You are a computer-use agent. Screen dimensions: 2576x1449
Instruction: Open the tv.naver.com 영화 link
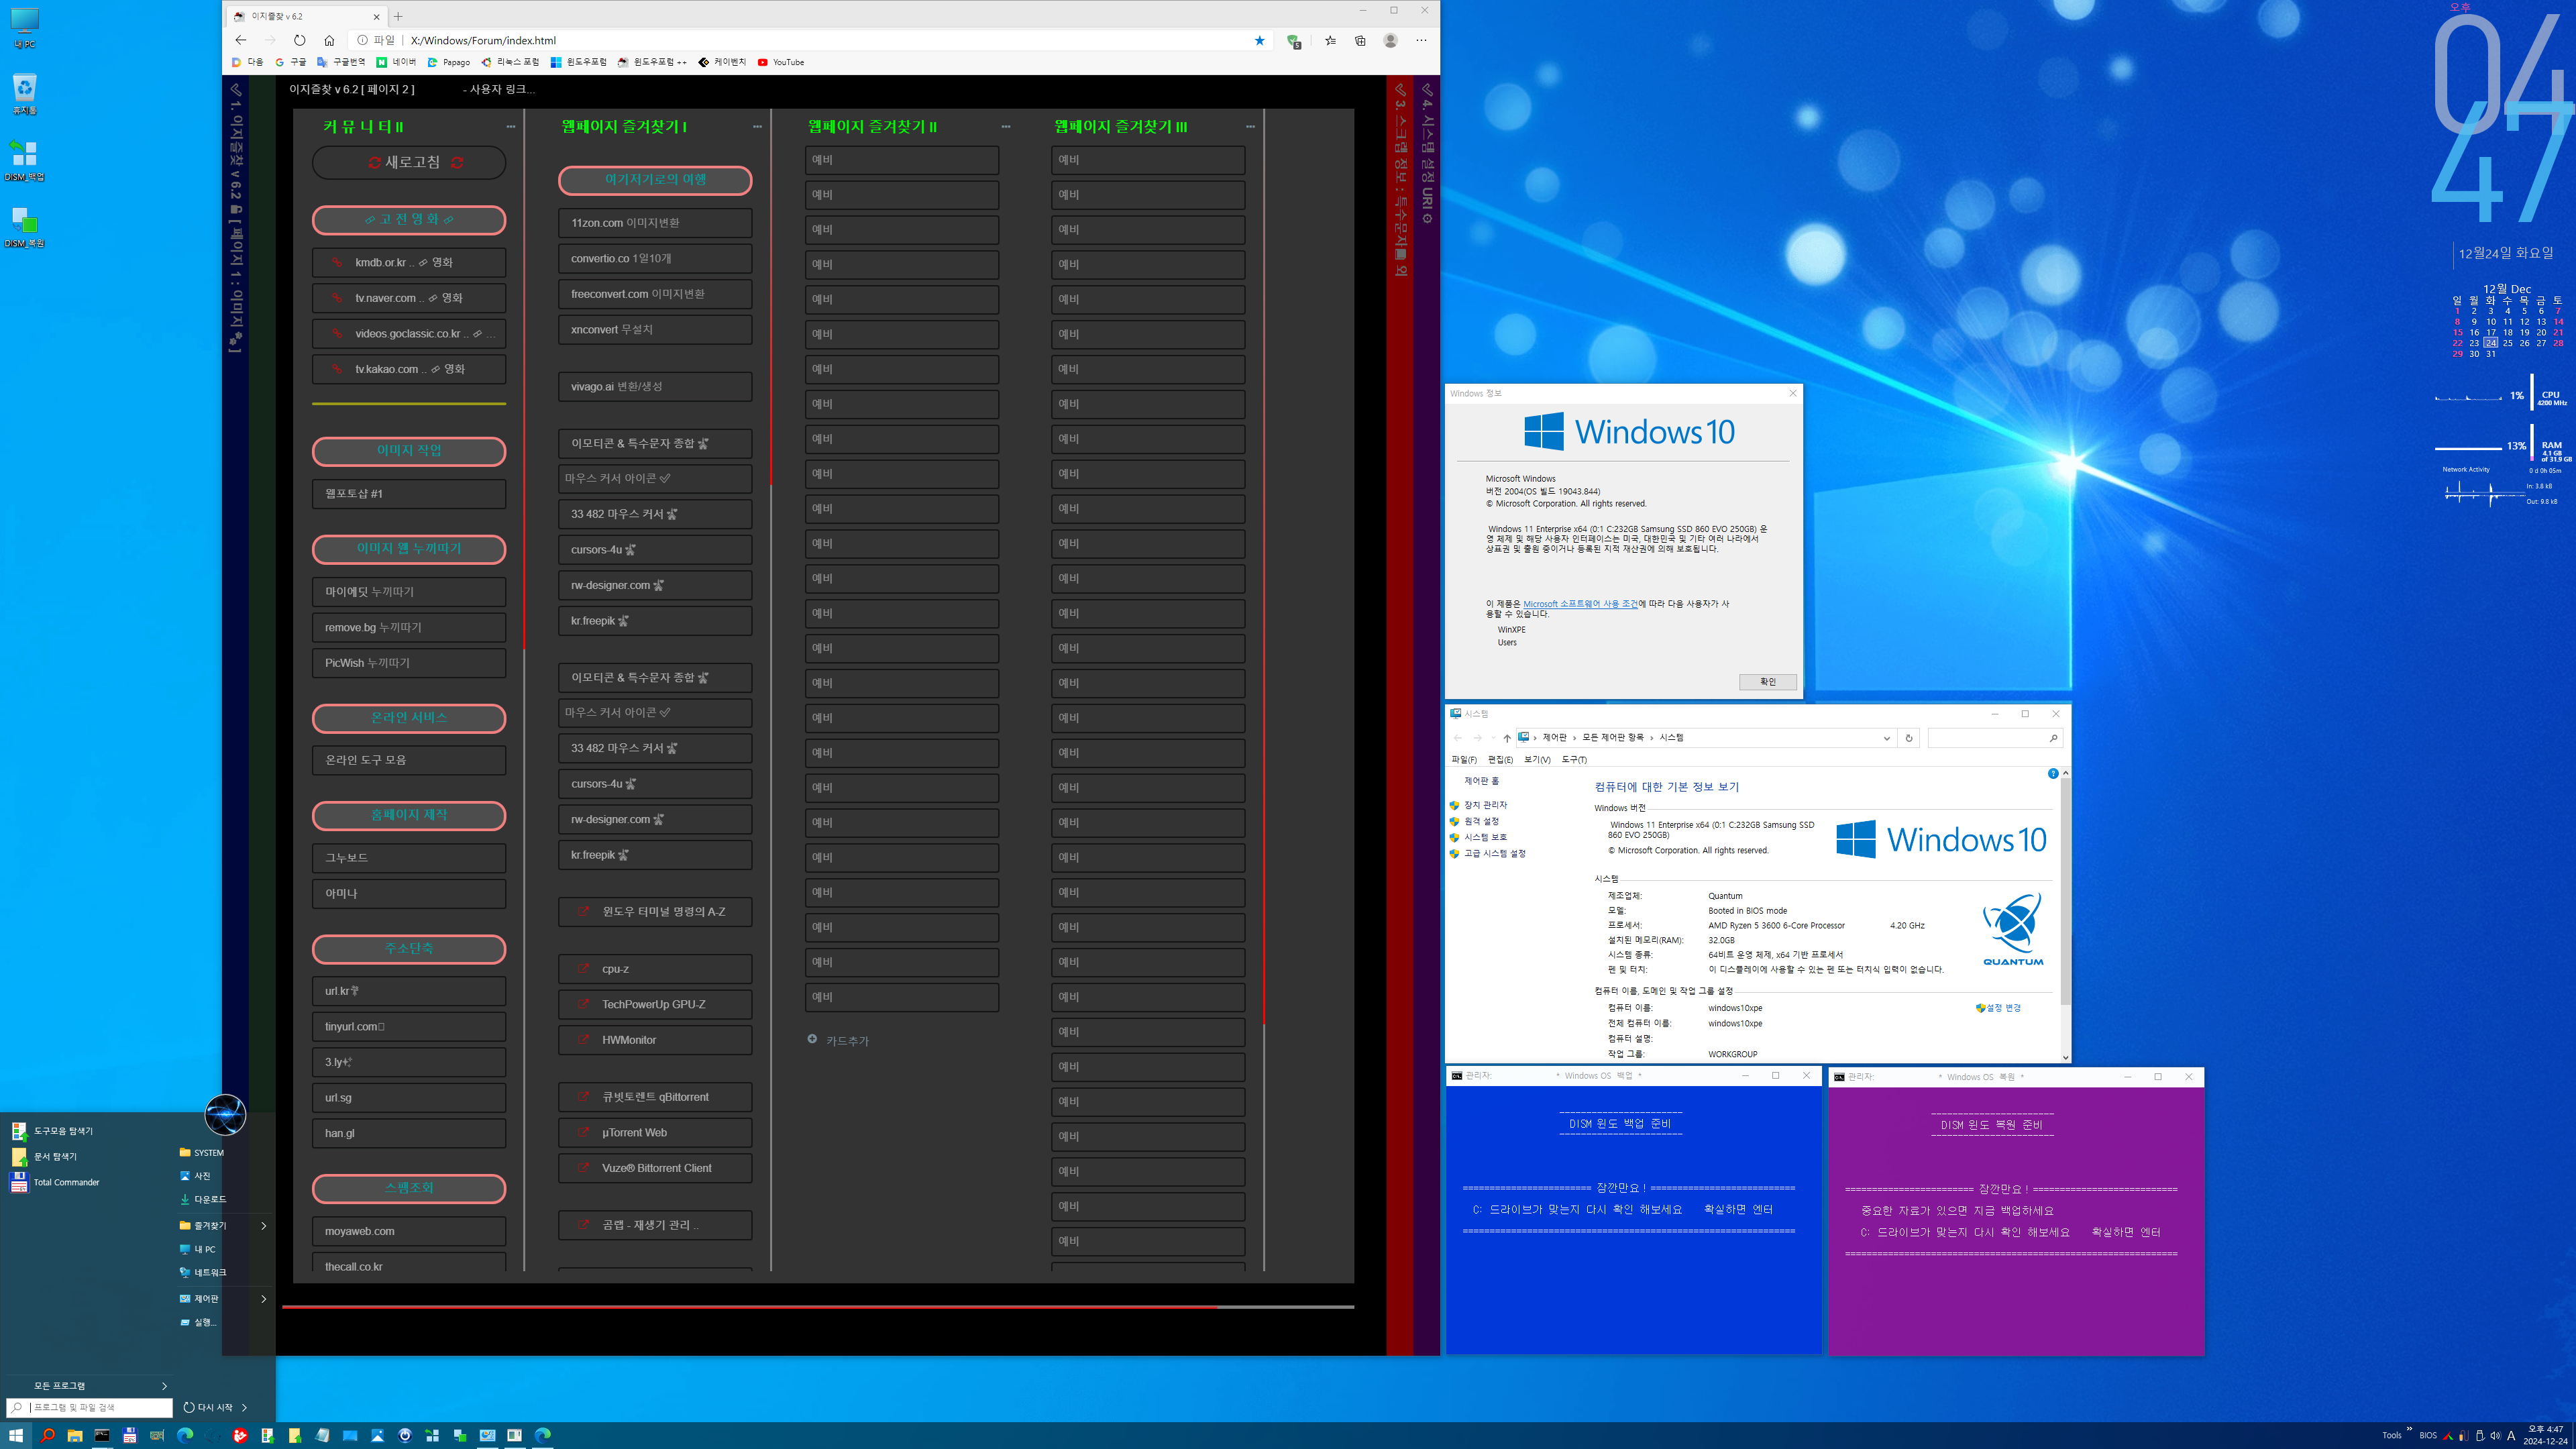(x=409, y=298)
